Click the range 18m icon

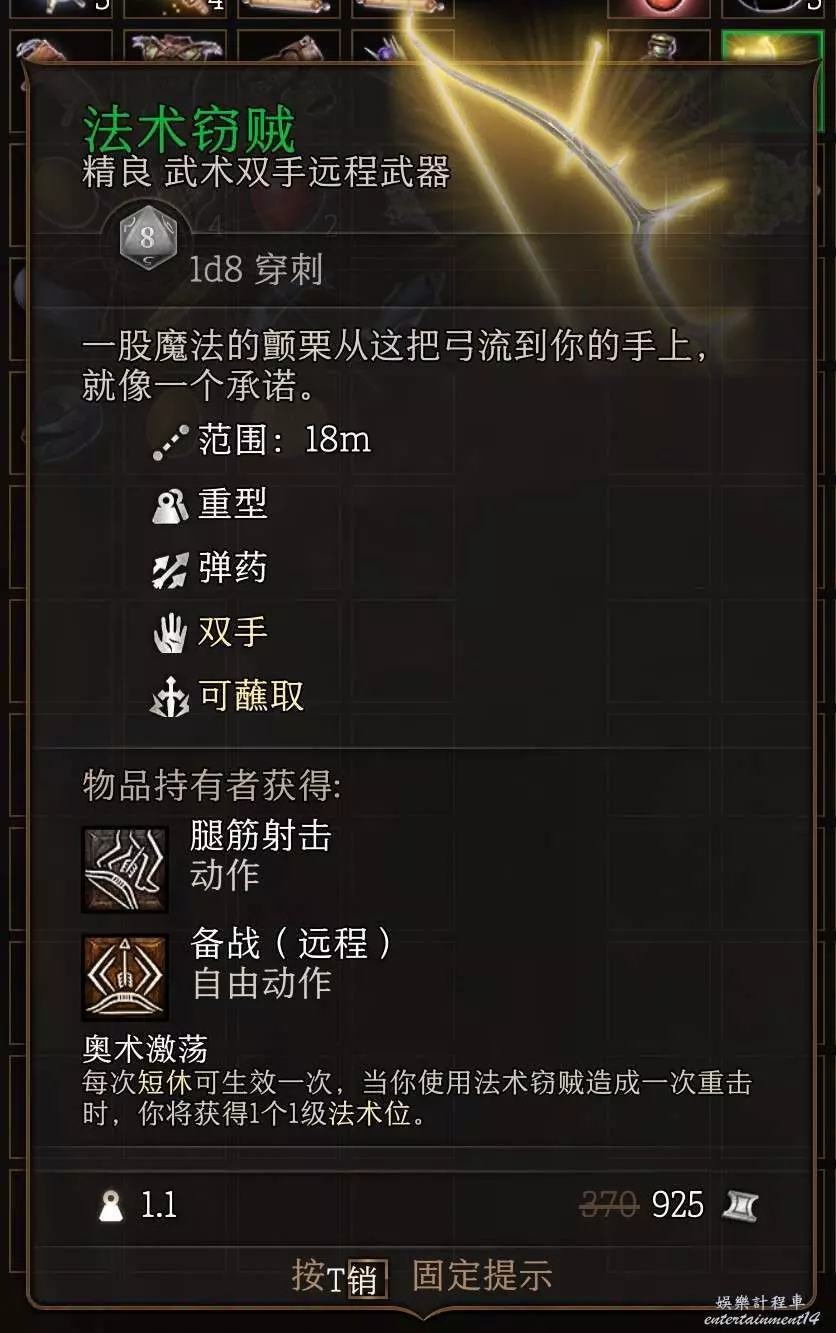pos(170,441)
